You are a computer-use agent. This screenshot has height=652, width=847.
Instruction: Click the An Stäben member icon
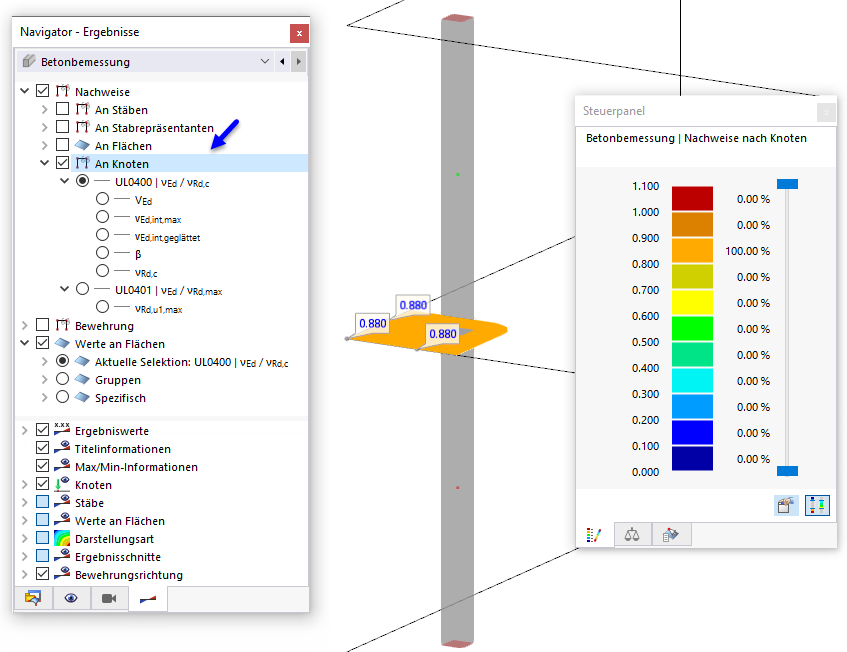(x=83, y=109)
